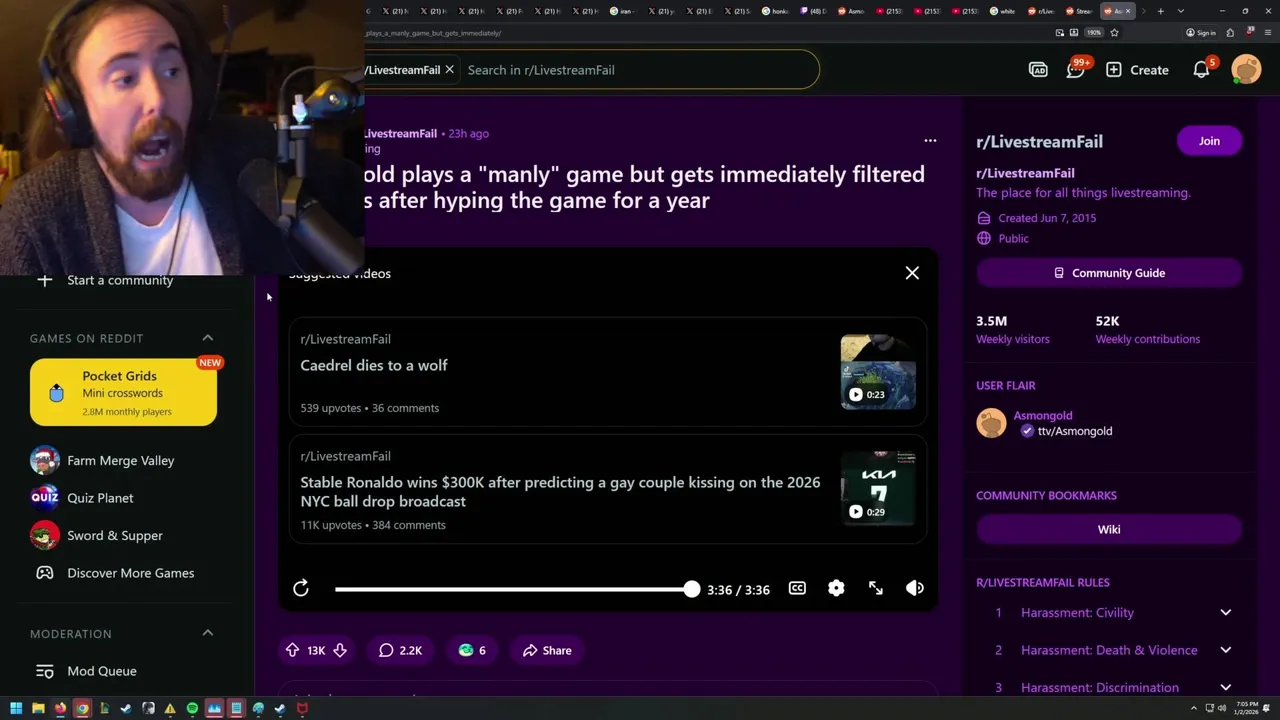Share the post
This screenshot has height=720, width=1280.
[547, 650]
